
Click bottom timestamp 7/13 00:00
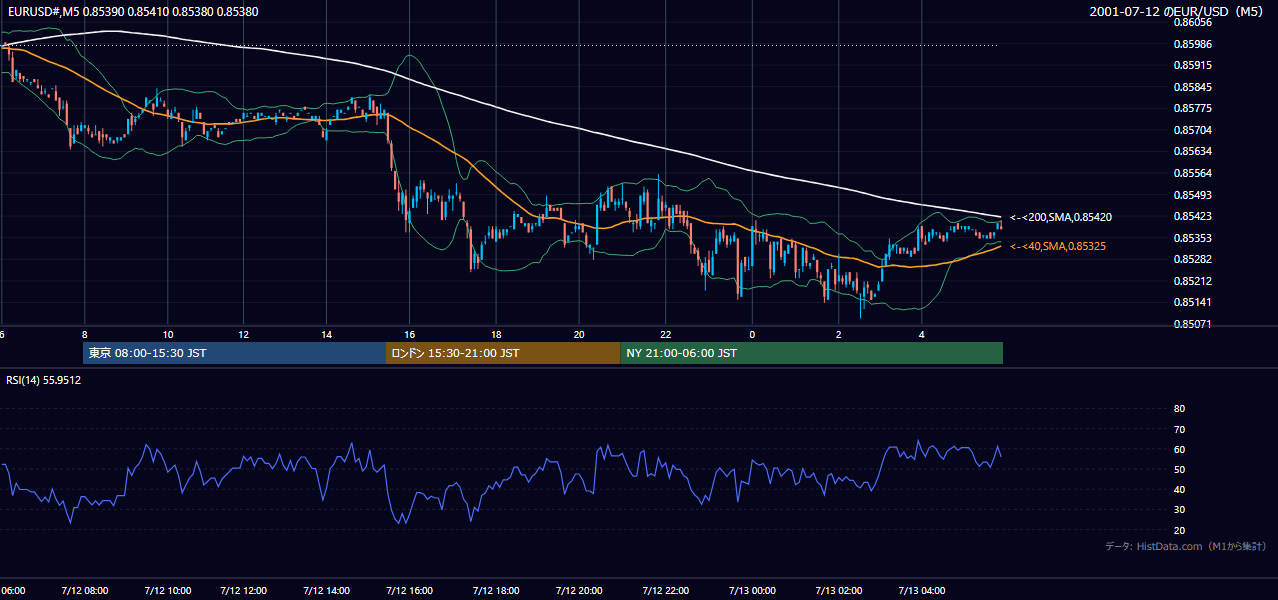pyautogui.click(x=751, y=591)
